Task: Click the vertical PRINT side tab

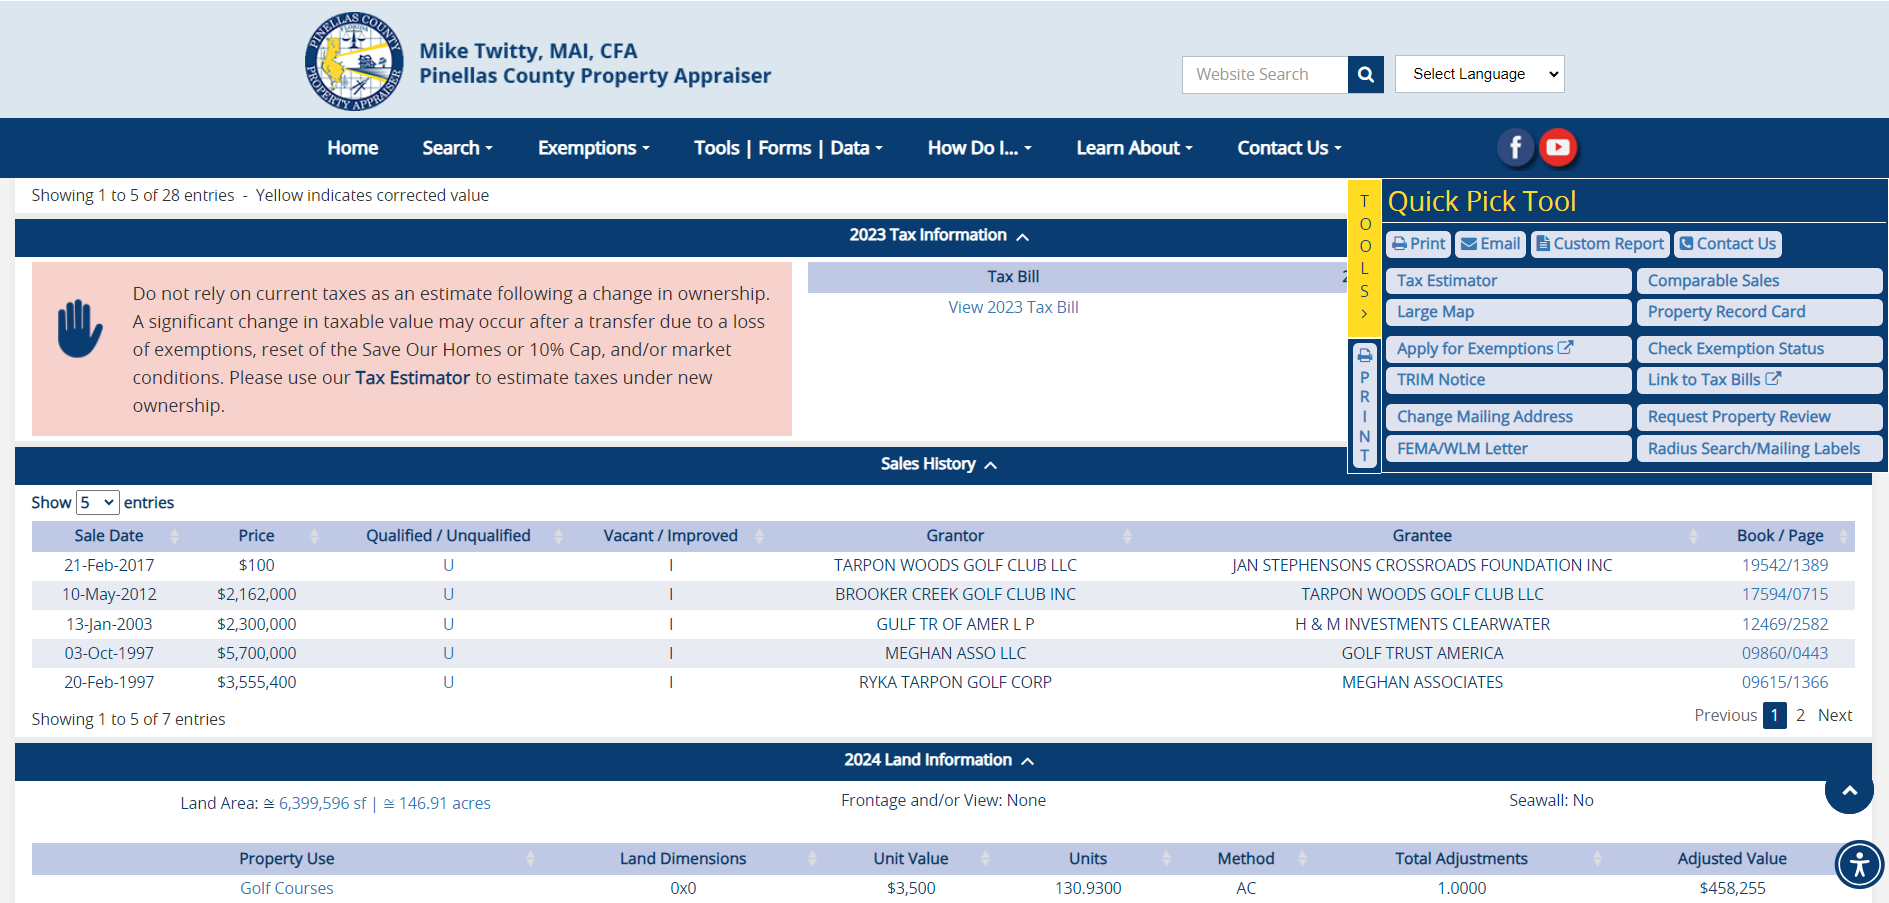Action: tap(1364, 405)
